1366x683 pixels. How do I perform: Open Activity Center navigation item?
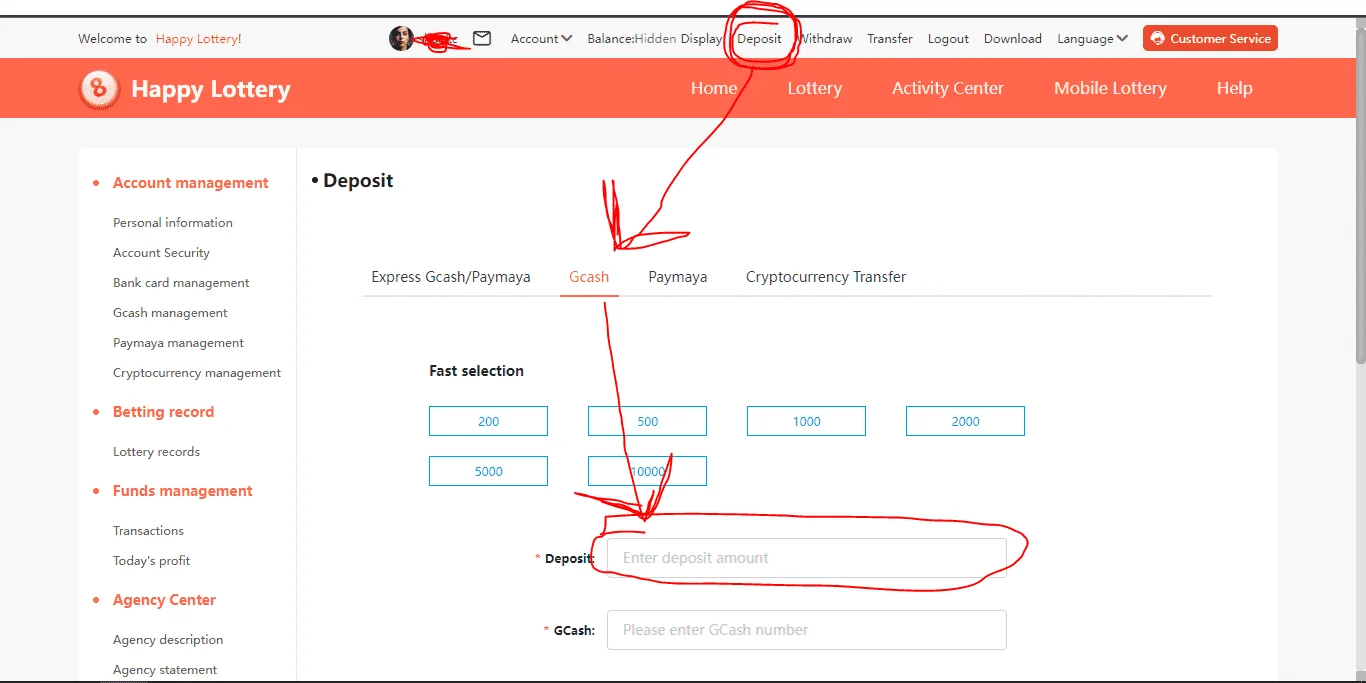pos(948,88)
